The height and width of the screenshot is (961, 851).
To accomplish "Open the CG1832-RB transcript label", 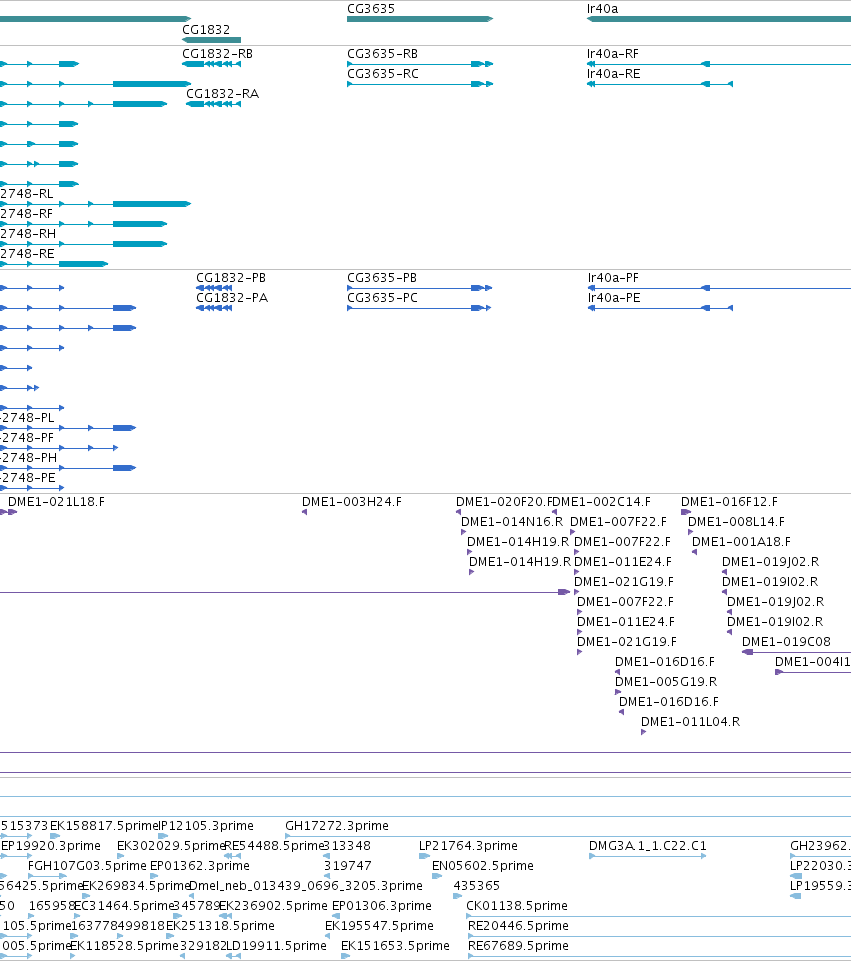I will [217, 53].
